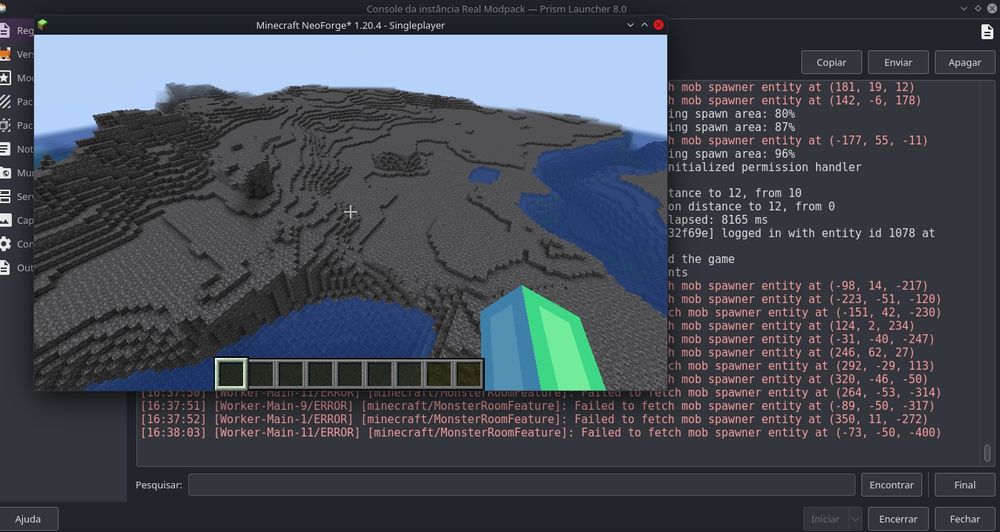Open the Servidores page icon
1000x532 pixels.
coord(5,196)
